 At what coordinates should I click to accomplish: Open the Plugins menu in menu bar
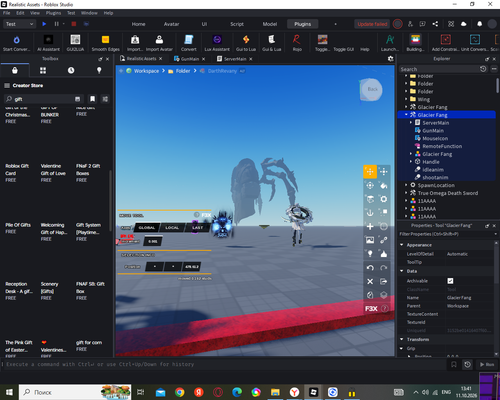click(53, 13)
